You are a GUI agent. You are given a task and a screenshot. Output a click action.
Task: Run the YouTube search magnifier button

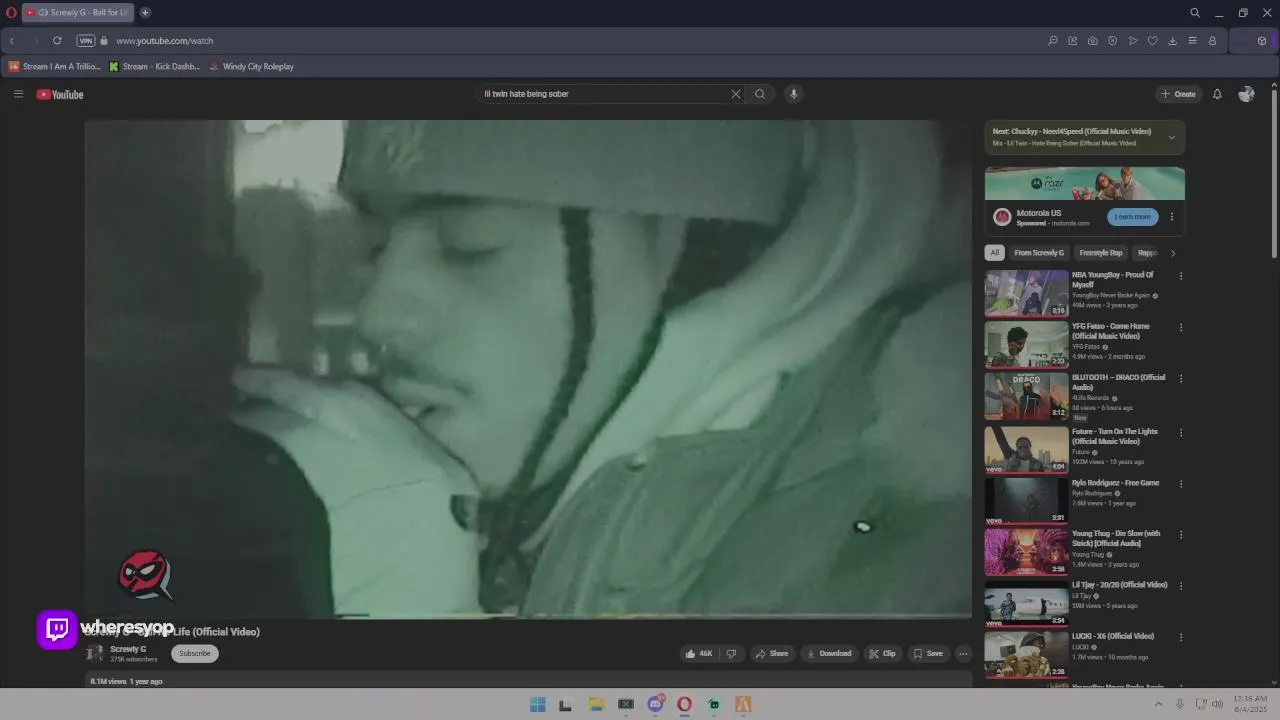coord(760,94)
